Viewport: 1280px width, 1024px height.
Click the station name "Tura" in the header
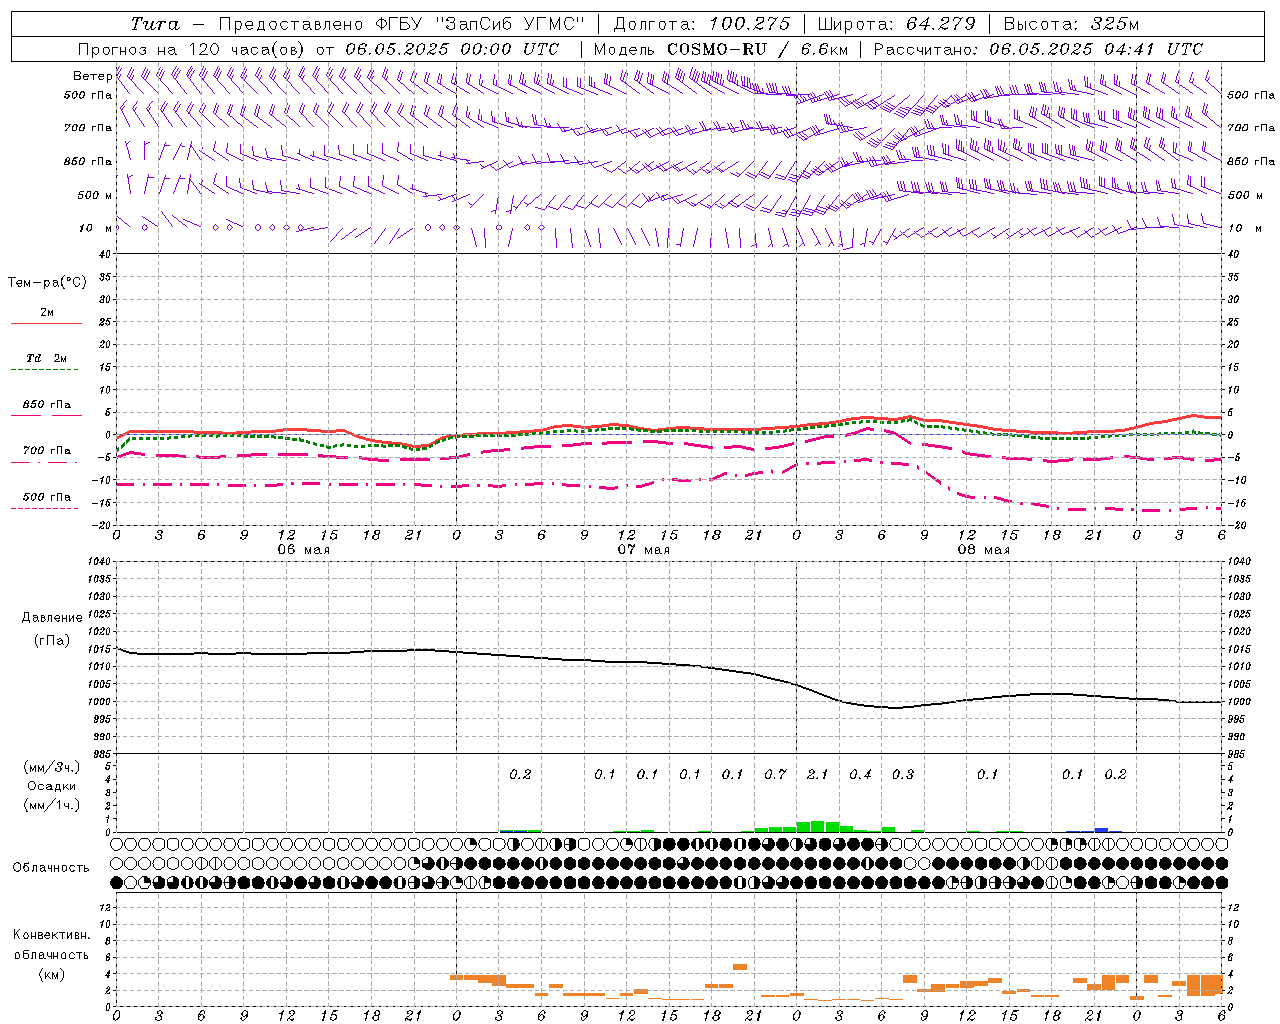pos(155,24)
